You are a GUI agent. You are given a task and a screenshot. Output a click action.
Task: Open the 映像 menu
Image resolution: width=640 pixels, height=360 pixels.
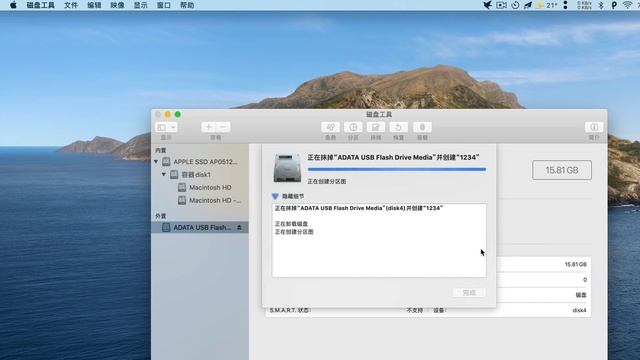[118, 5]
